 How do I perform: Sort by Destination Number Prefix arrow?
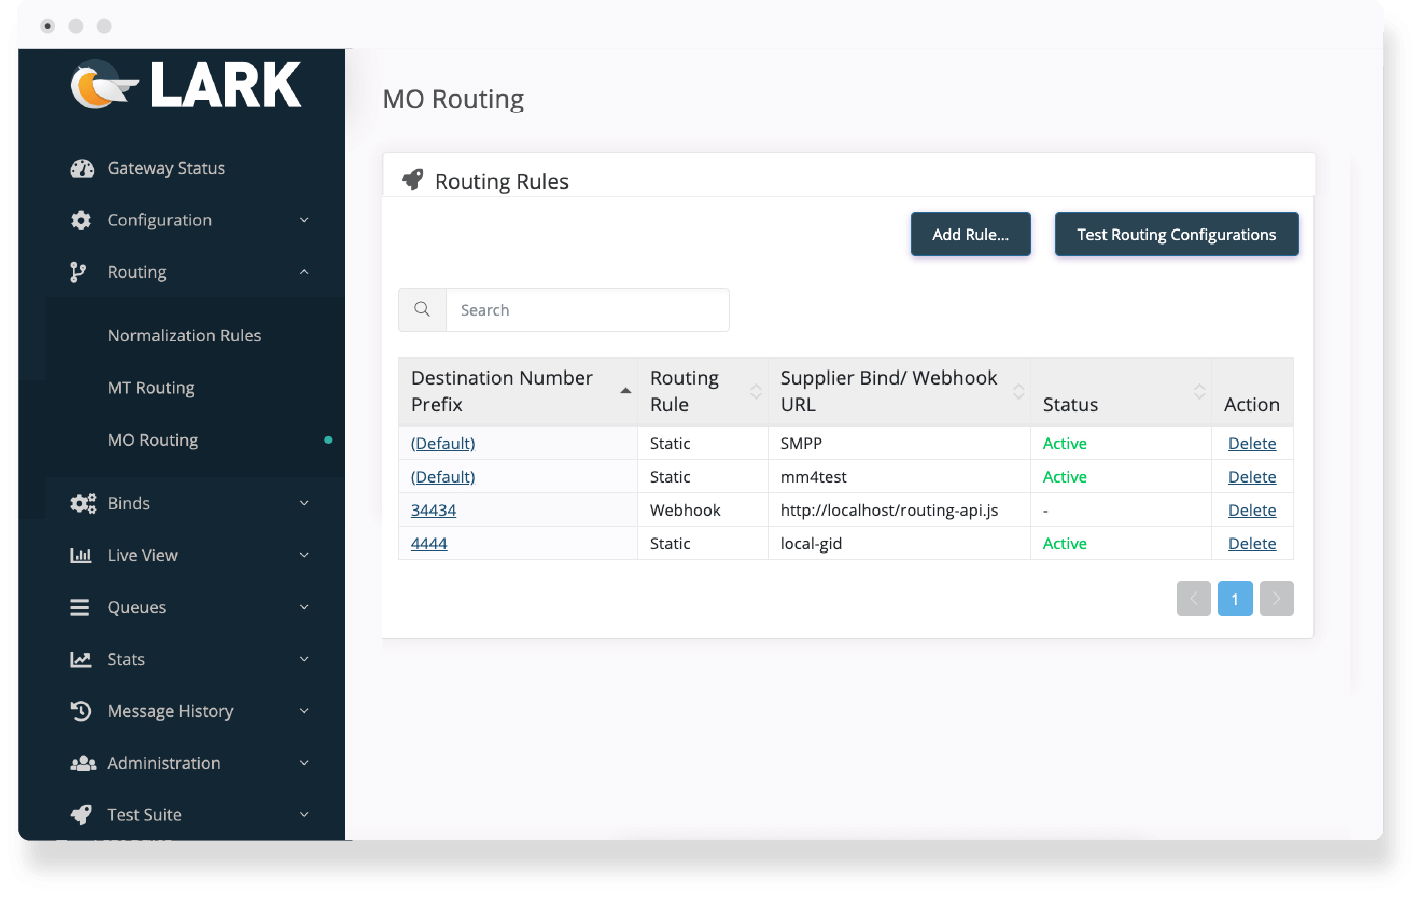(x=626, y=391)
